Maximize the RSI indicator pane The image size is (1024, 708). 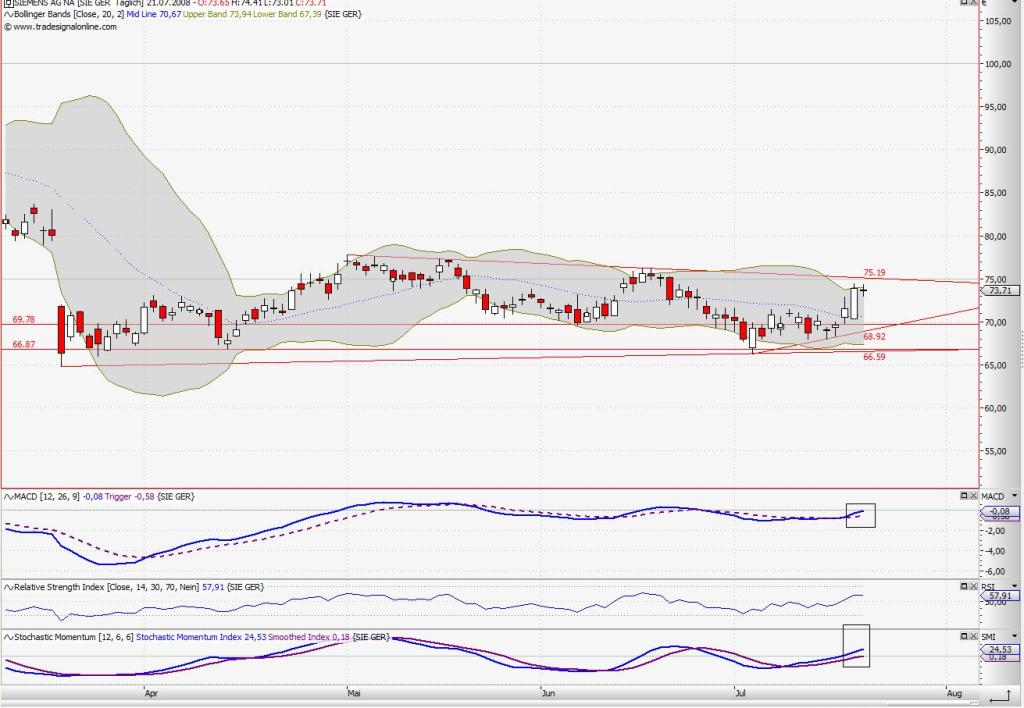[964, 586]
